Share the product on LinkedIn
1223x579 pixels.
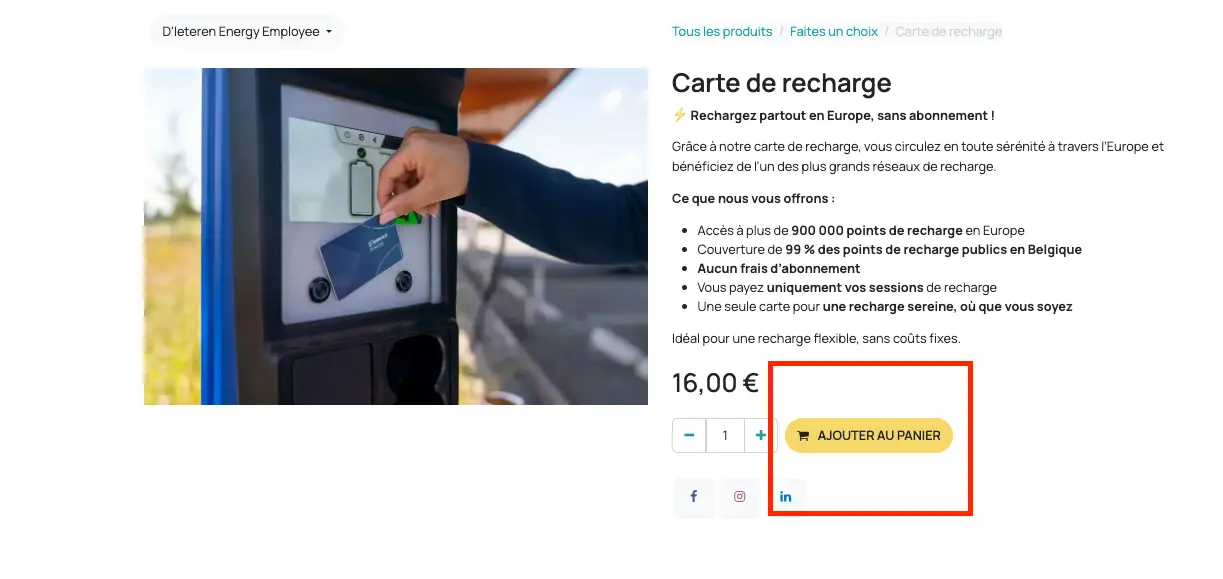tap(786, 497)
